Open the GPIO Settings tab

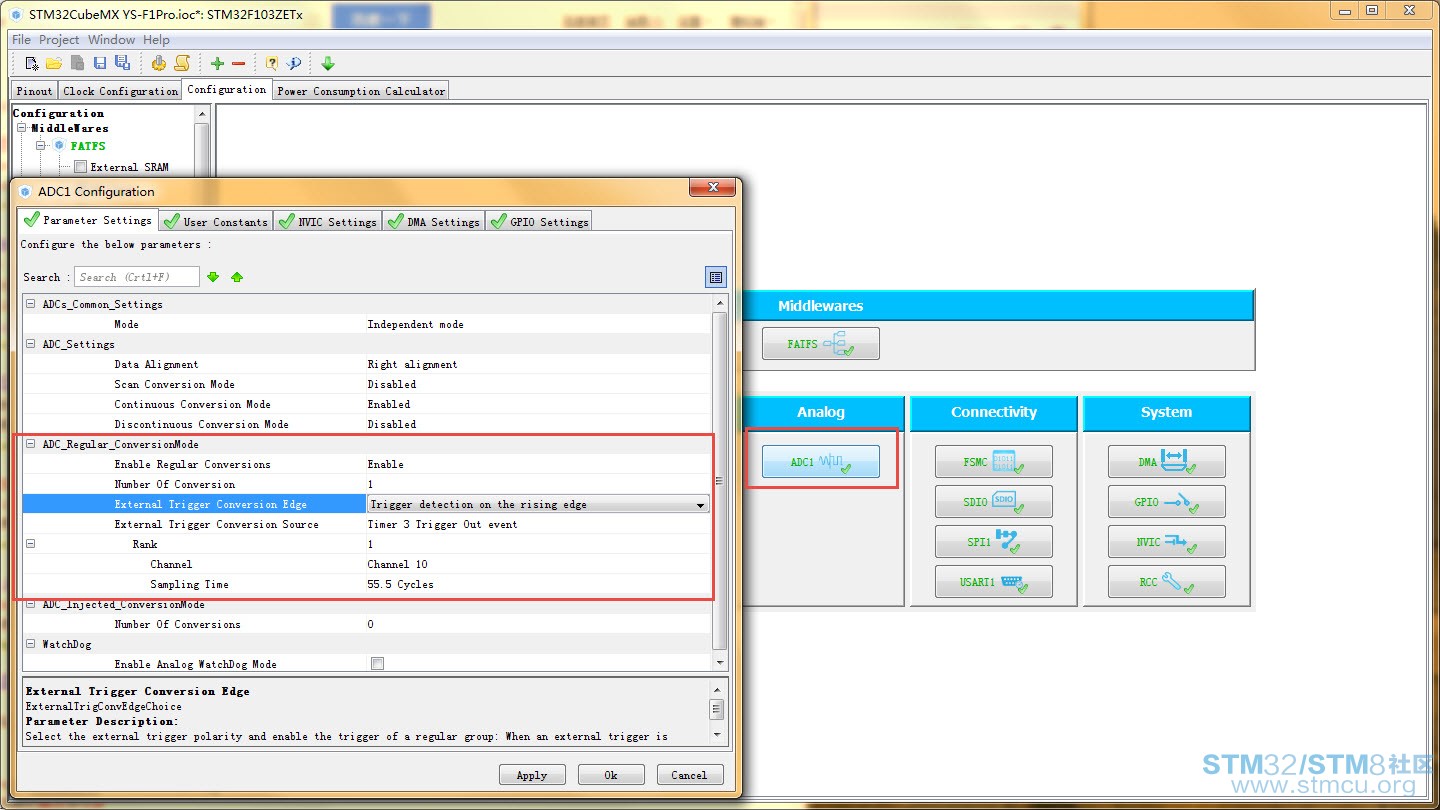pos(539,221)
